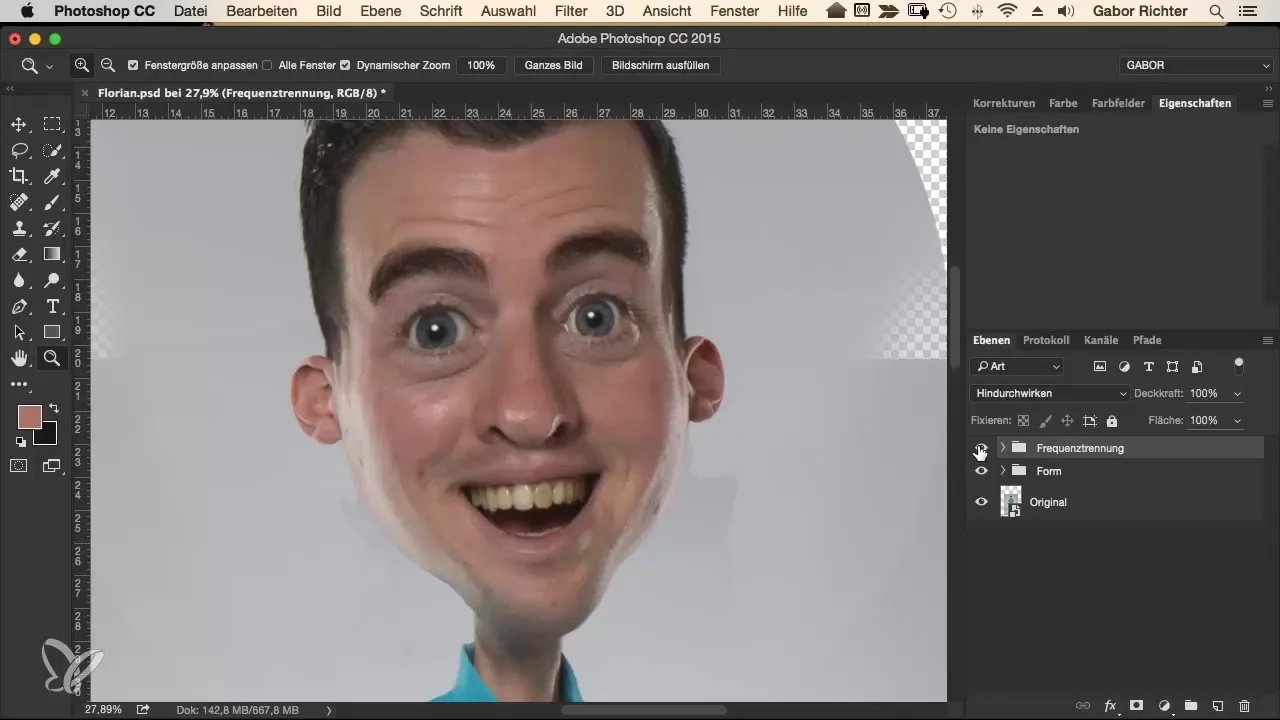
Task: Select the Brush tool
Action: tap(52, 203)
